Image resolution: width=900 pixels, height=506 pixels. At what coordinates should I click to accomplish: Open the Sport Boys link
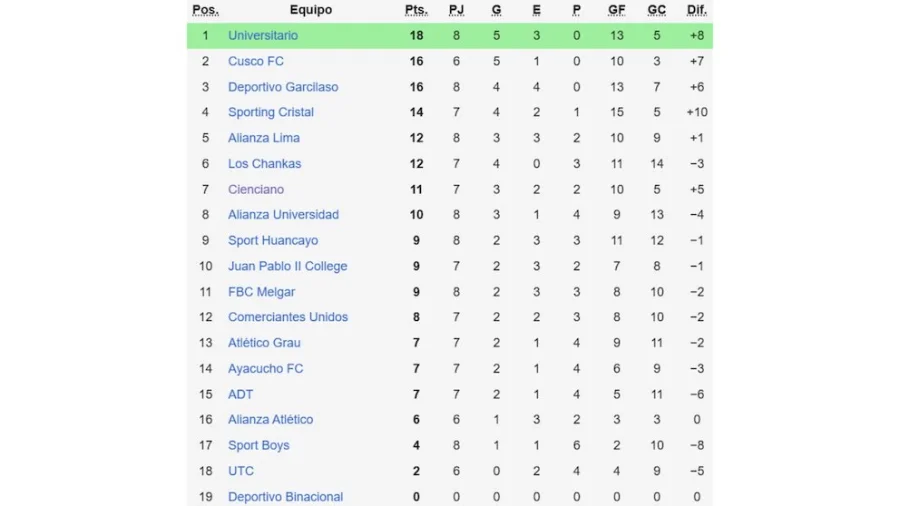(259, 445)
